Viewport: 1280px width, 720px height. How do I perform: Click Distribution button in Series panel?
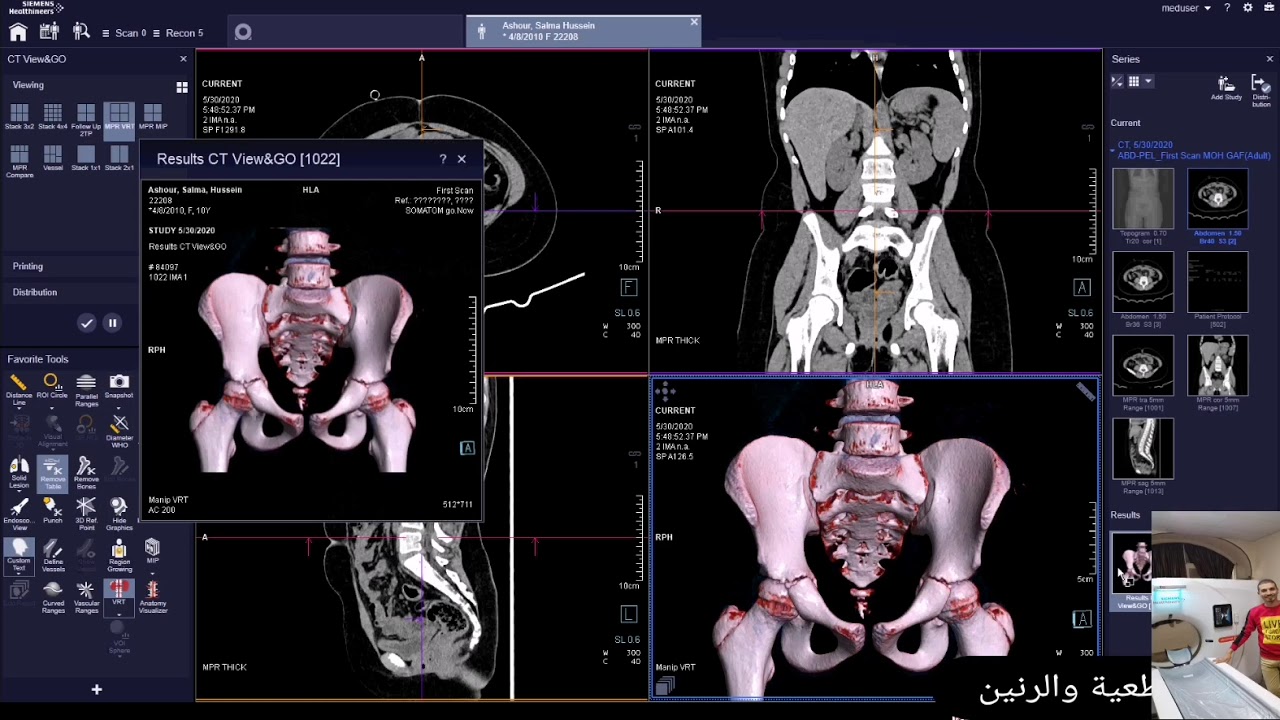[x=1262, y=91]
